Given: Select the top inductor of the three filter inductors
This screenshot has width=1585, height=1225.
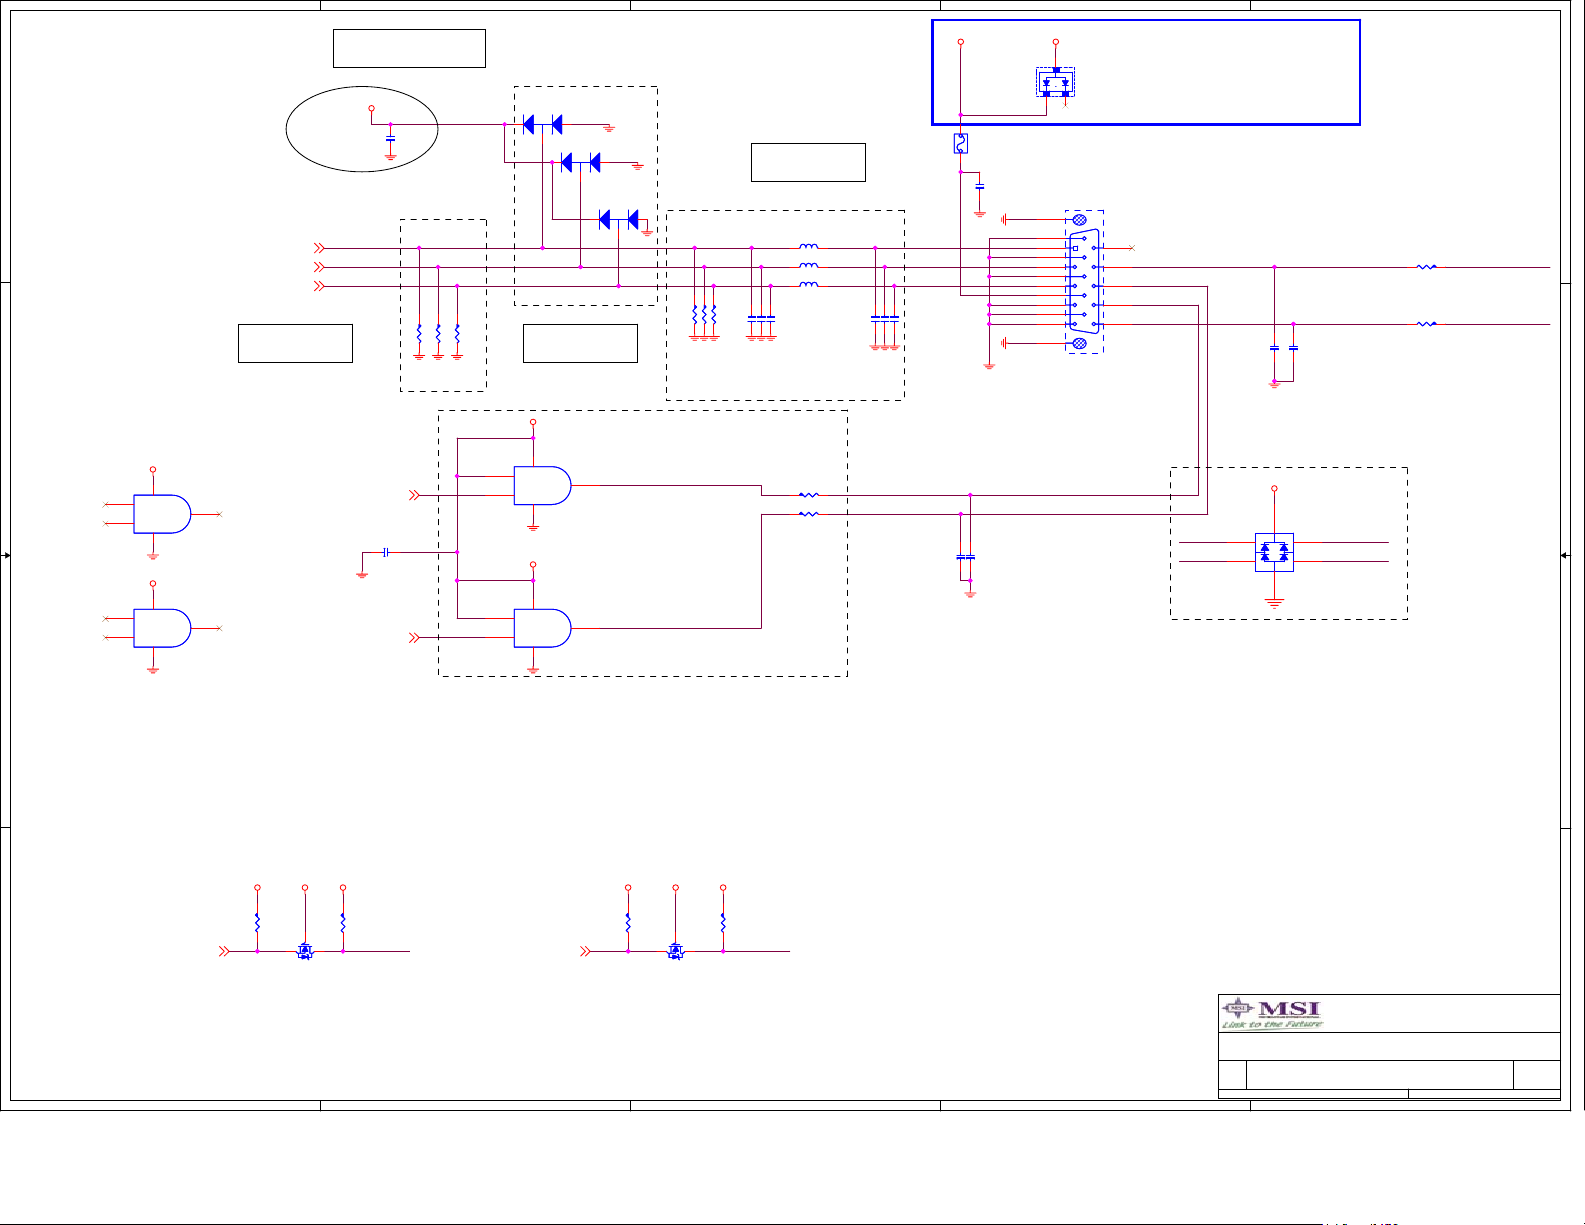Looking at the screenshot, I should [809, 247].
